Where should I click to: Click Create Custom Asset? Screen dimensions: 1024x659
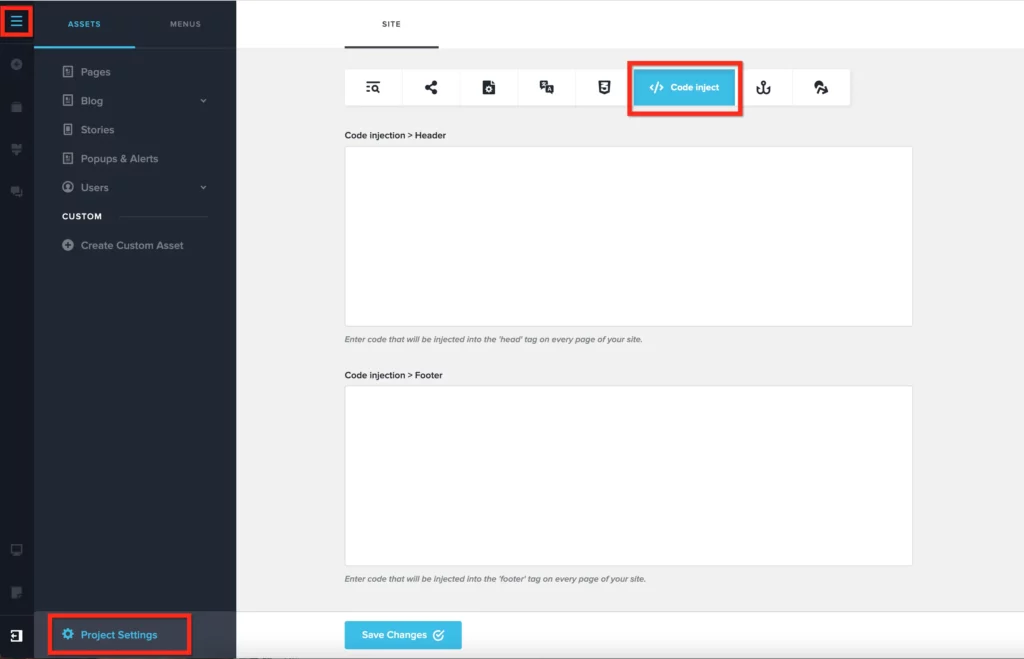click(x=131, y=245)
